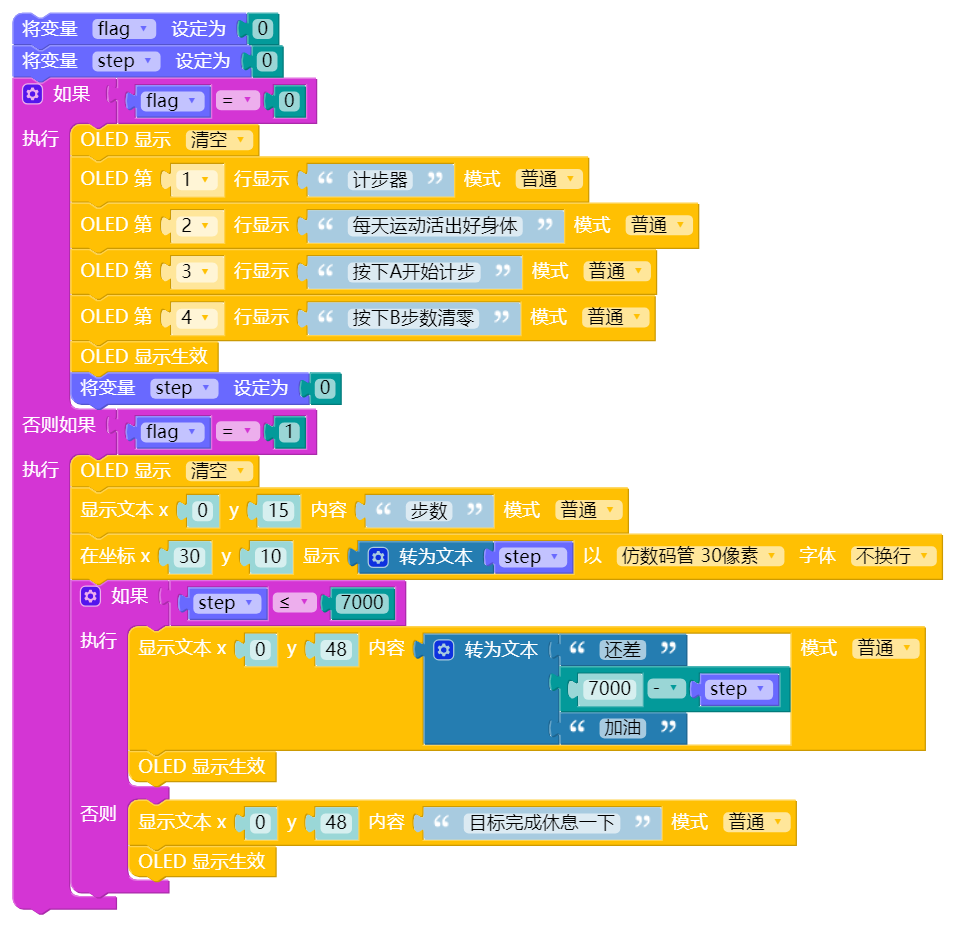Select the OLED 显示生效 block below row 4

pos(144,356)
